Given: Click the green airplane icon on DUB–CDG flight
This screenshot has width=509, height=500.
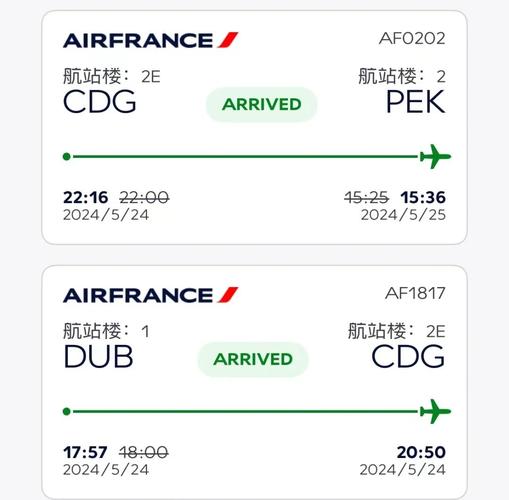Looking at the screenshot, I should [435, 411].
